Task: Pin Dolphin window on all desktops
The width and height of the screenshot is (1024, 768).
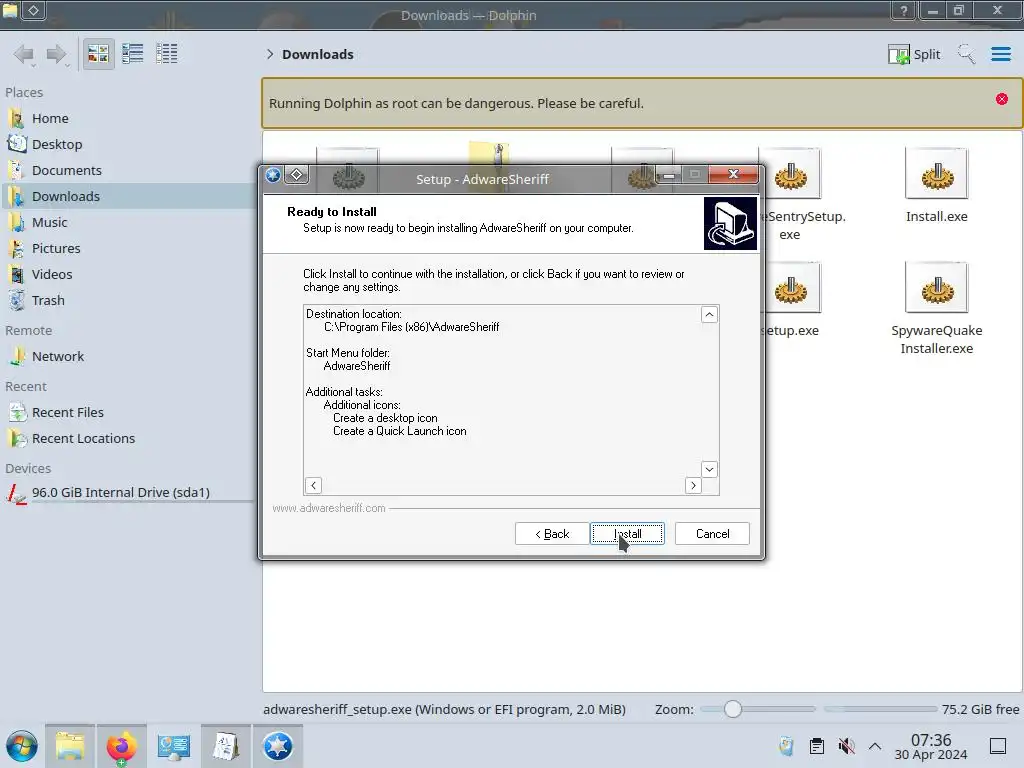Action: click(33, 10)
